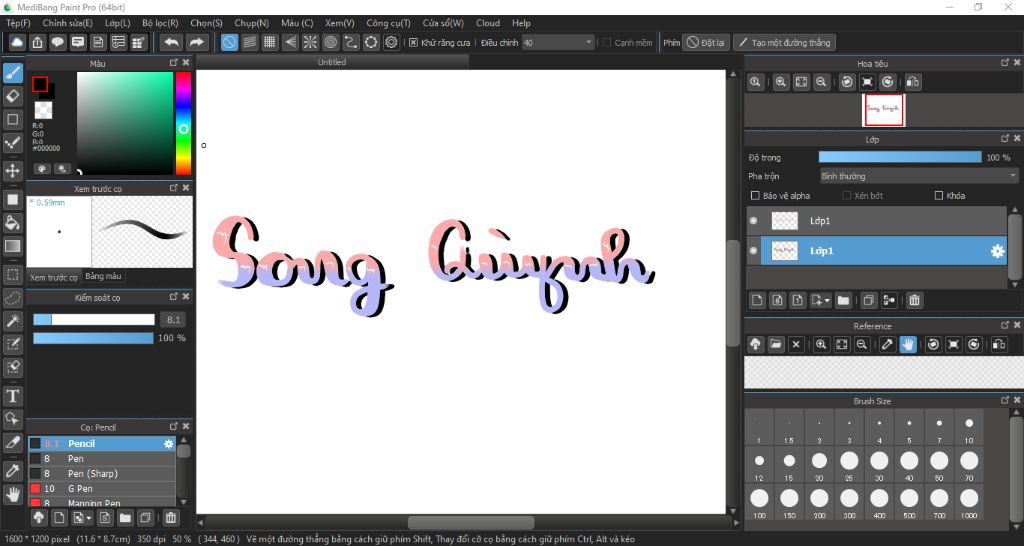Select the Dot tool below the Shape tool

12,143
